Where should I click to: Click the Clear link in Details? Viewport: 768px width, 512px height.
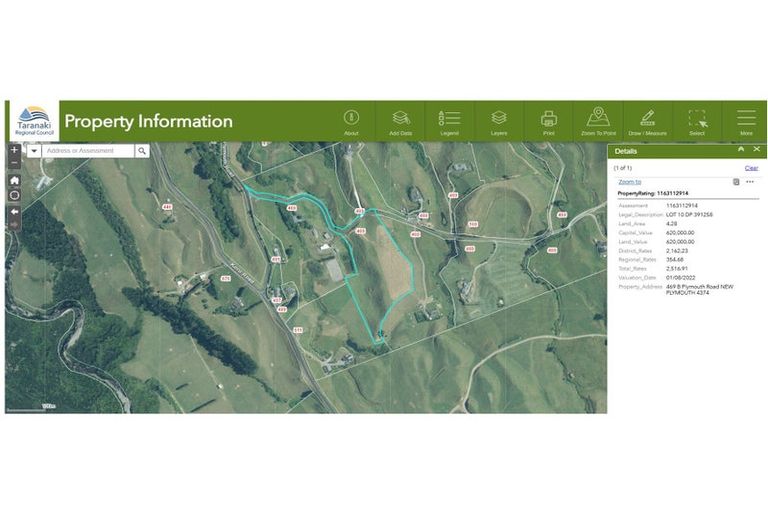click(751, 168)
